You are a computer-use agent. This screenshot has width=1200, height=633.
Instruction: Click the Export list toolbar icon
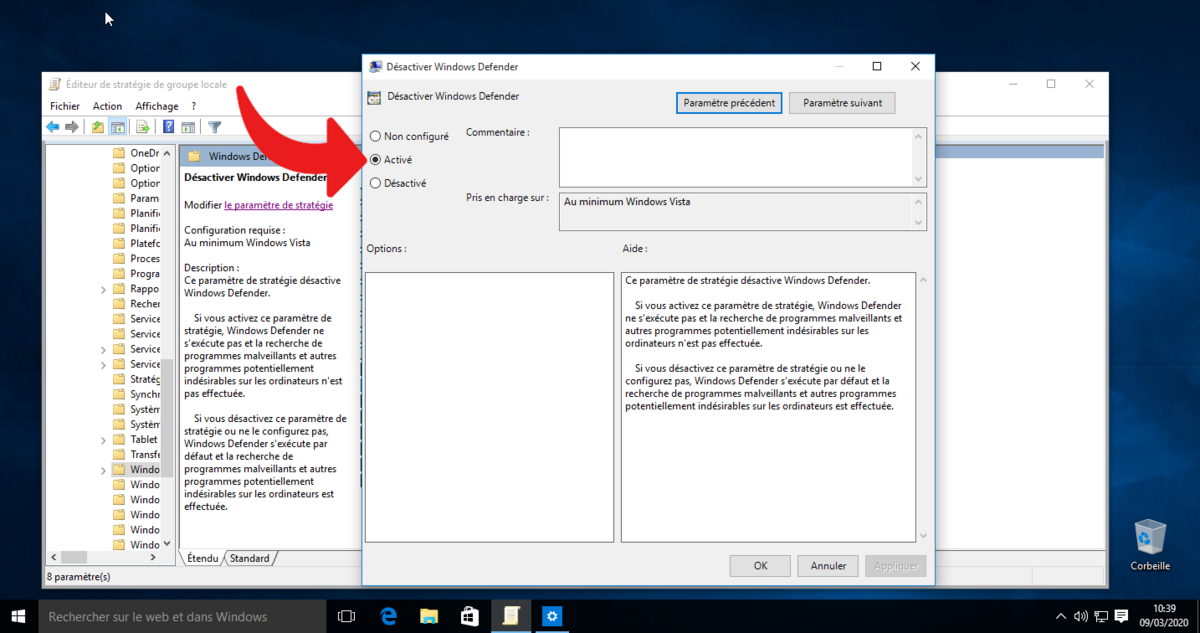[x=143, y=127]
